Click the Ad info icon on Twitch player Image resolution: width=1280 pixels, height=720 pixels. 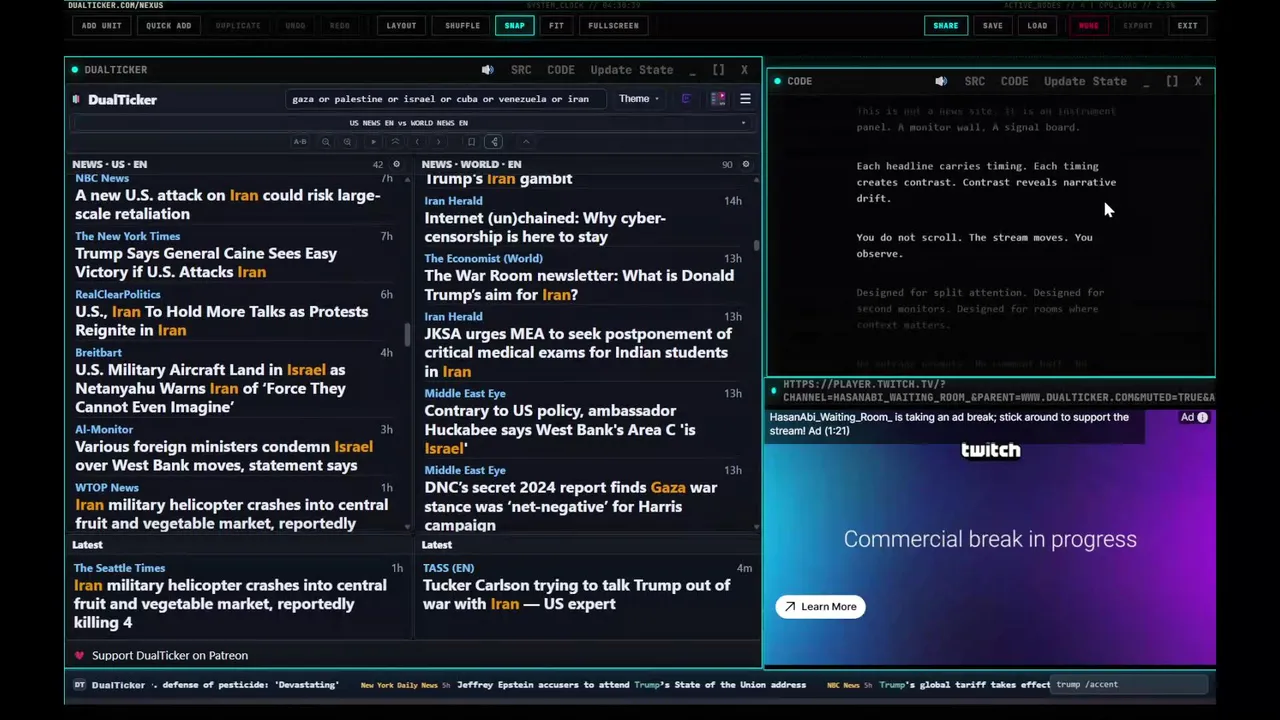click(x=1202, y=418)
